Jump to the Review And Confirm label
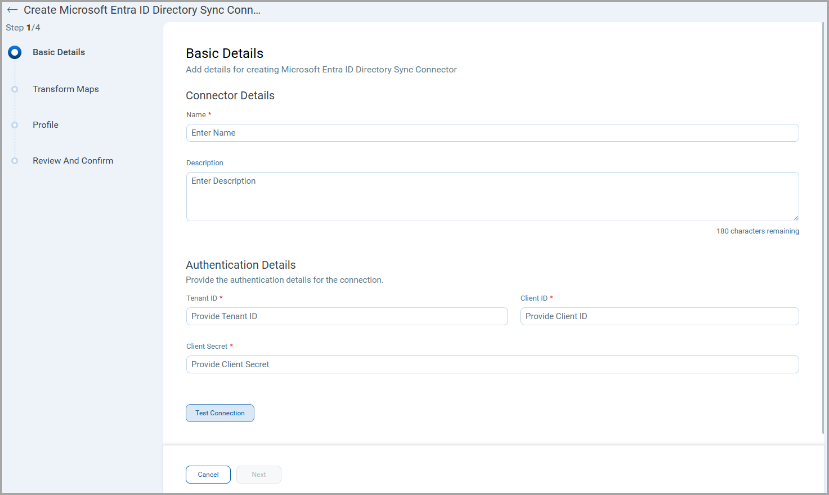829x495 pixels. click(x=72, y=161)
